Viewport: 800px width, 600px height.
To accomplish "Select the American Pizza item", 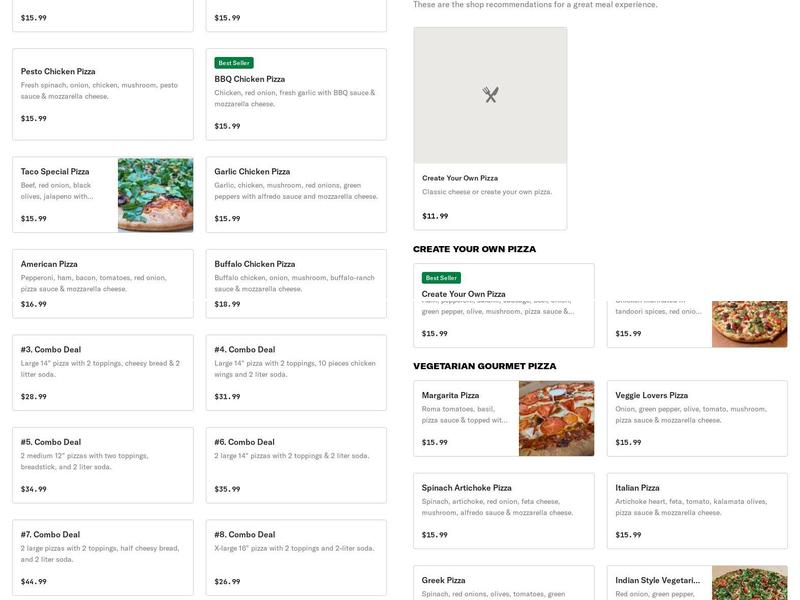I will [x=102, y=283].
